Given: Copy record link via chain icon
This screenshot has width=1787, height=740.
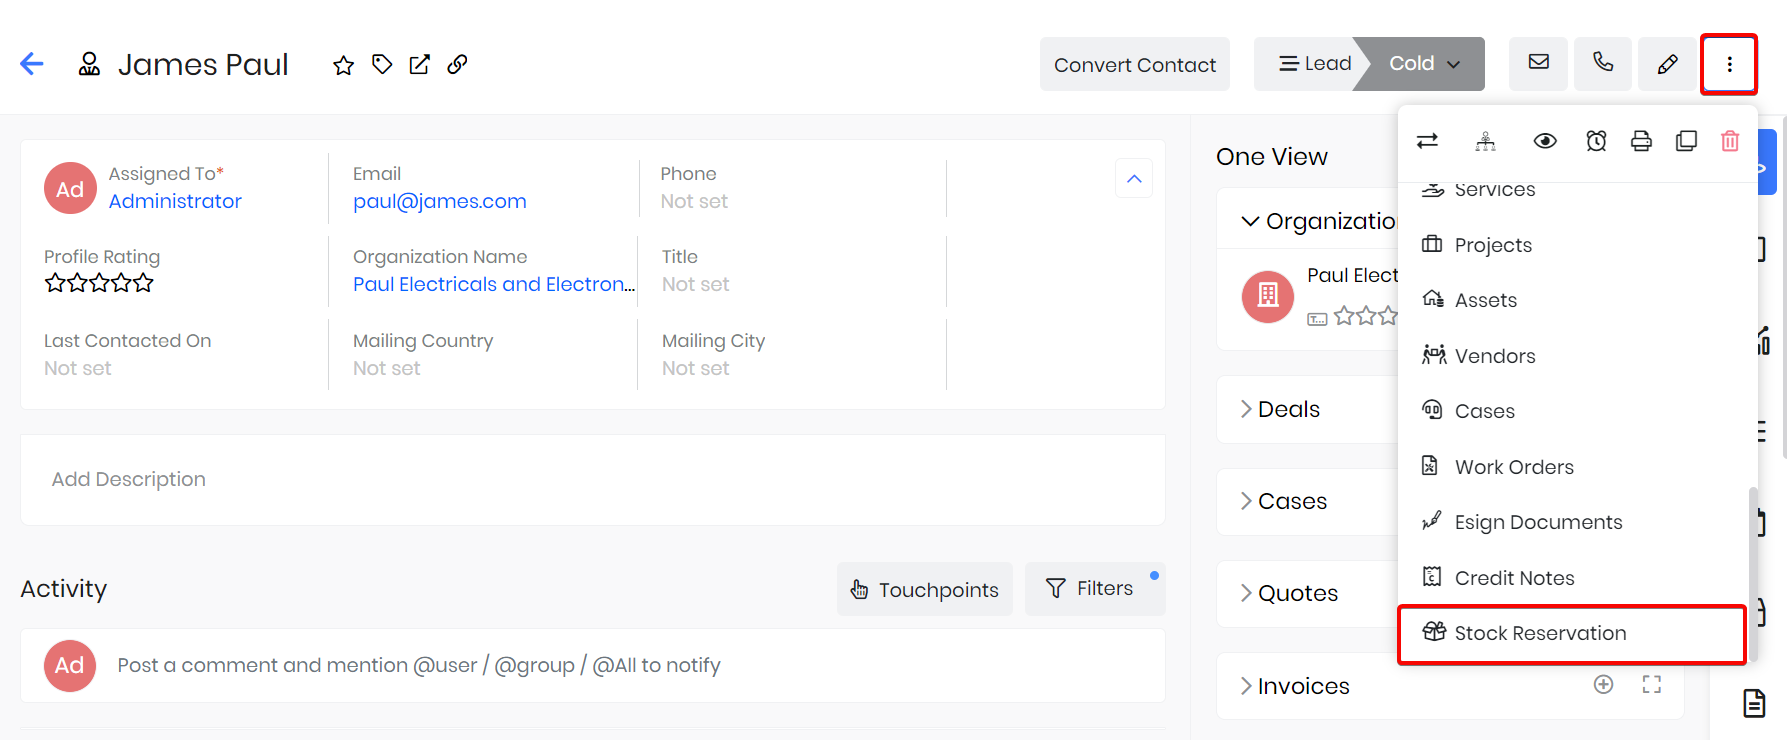Looking at the screenshot, I should (x=457, y=65).
